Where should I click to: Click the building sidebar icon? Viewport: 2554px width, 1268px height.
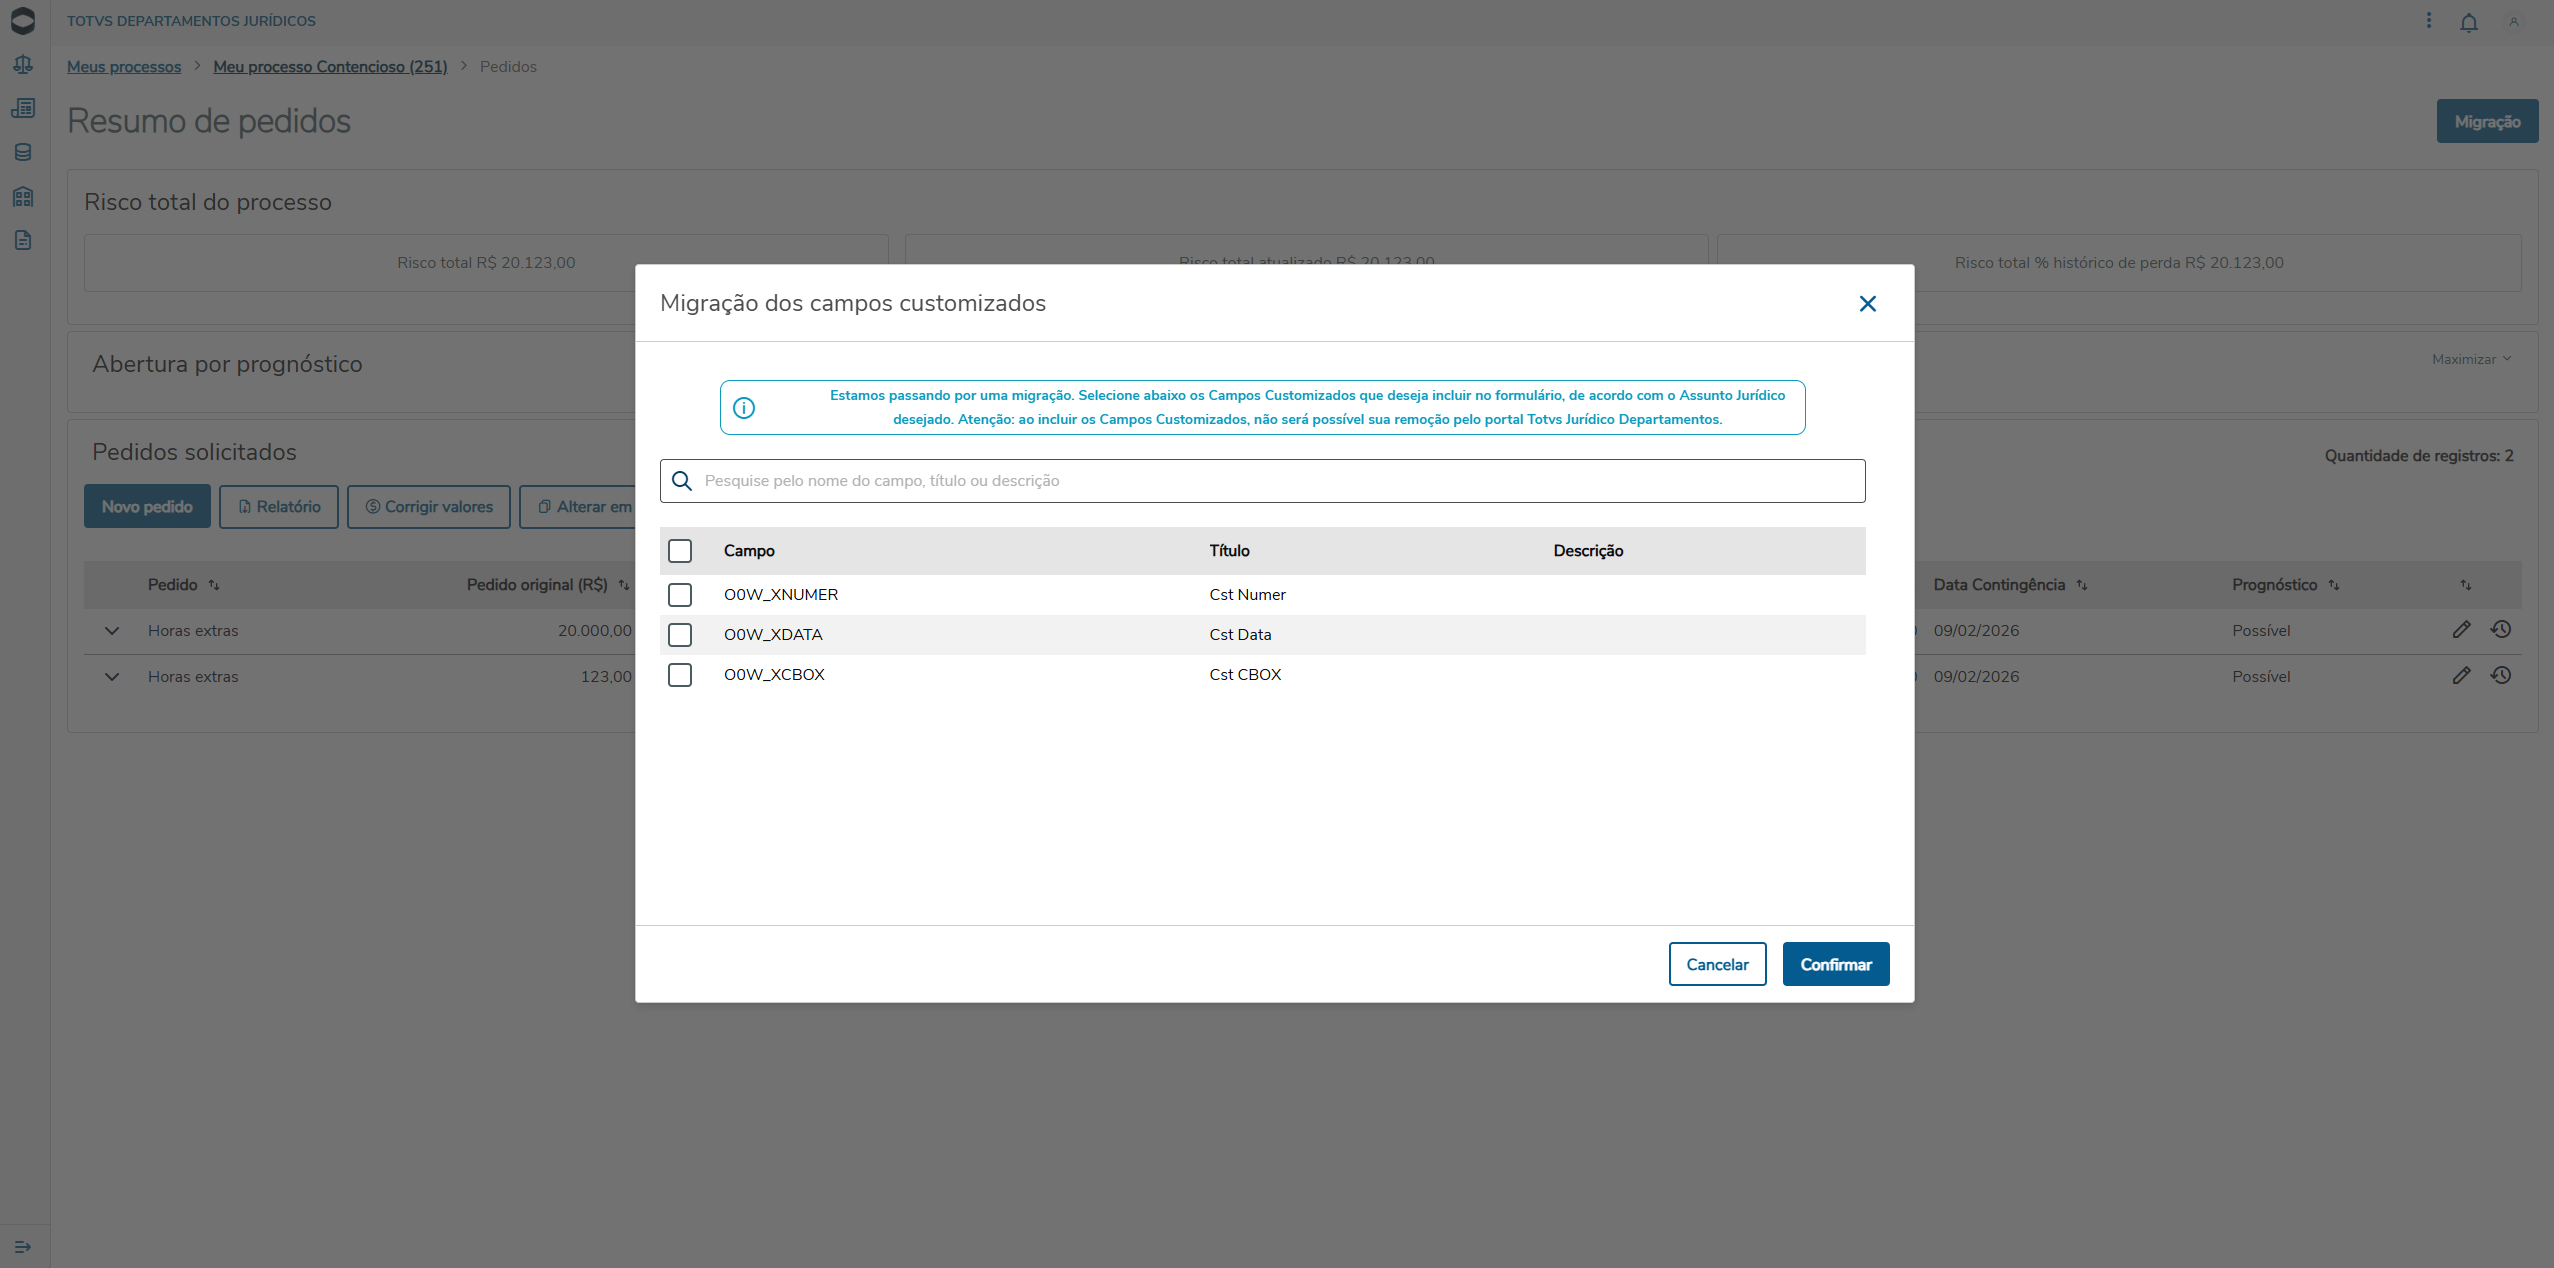pyautogui.click(x=23, y=196)
